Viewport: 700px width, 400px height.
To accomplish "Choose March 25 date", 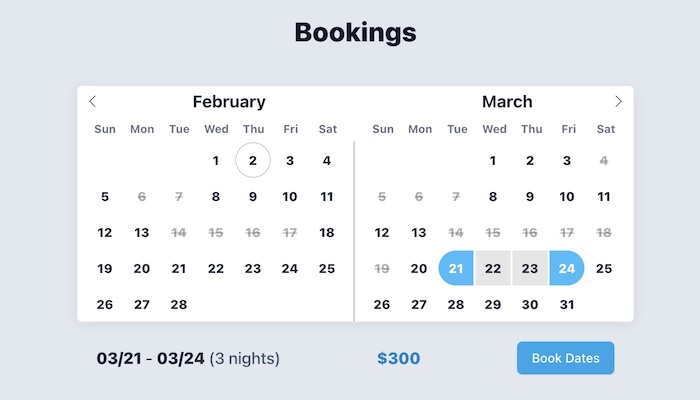I will tap(604, 268).
